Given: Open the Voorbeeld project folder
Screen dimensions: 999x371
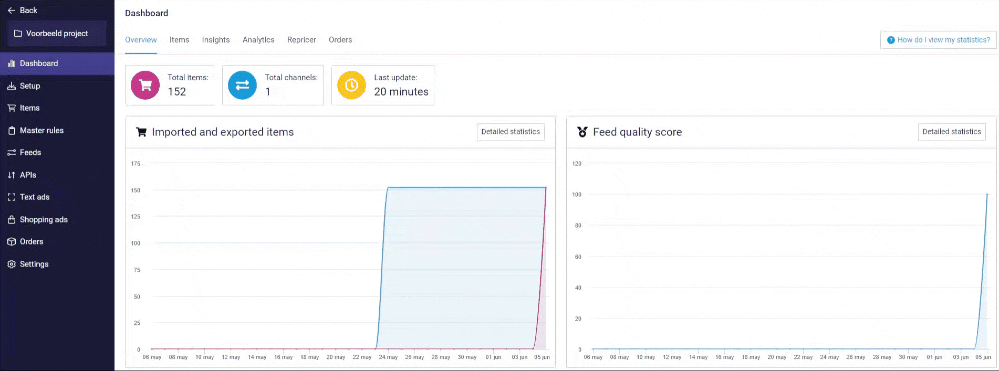Looking at the screenshot, I should pyautogui.click(x=57, y=33).
